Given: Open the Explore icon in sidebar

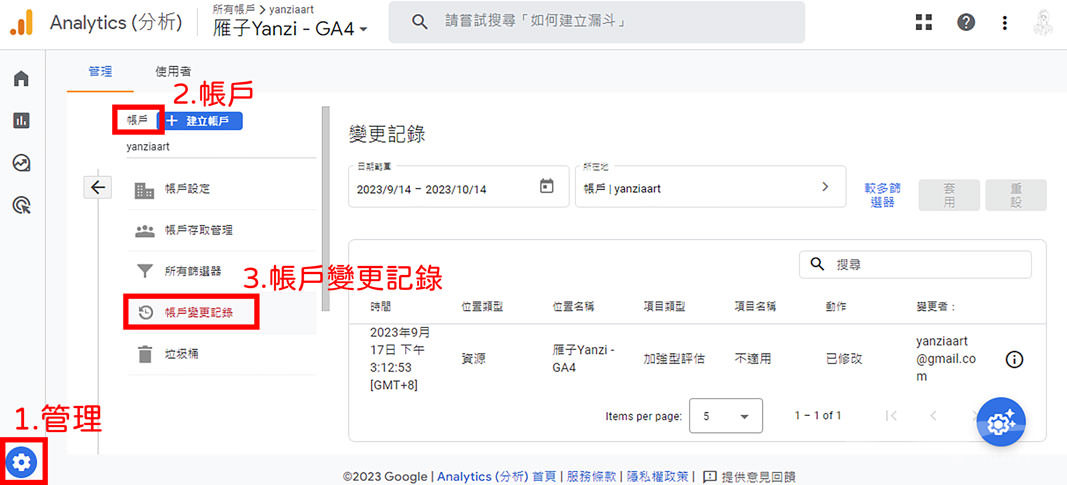Looking at the screenshot, I should pyautogui.click(x=21, y=163).
